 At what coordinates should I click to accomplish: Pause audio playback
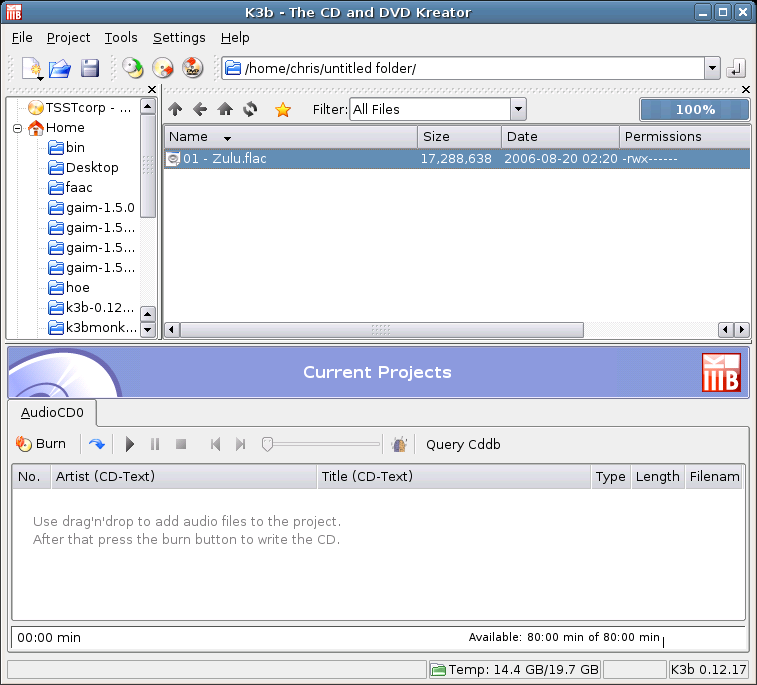(155, 444)
